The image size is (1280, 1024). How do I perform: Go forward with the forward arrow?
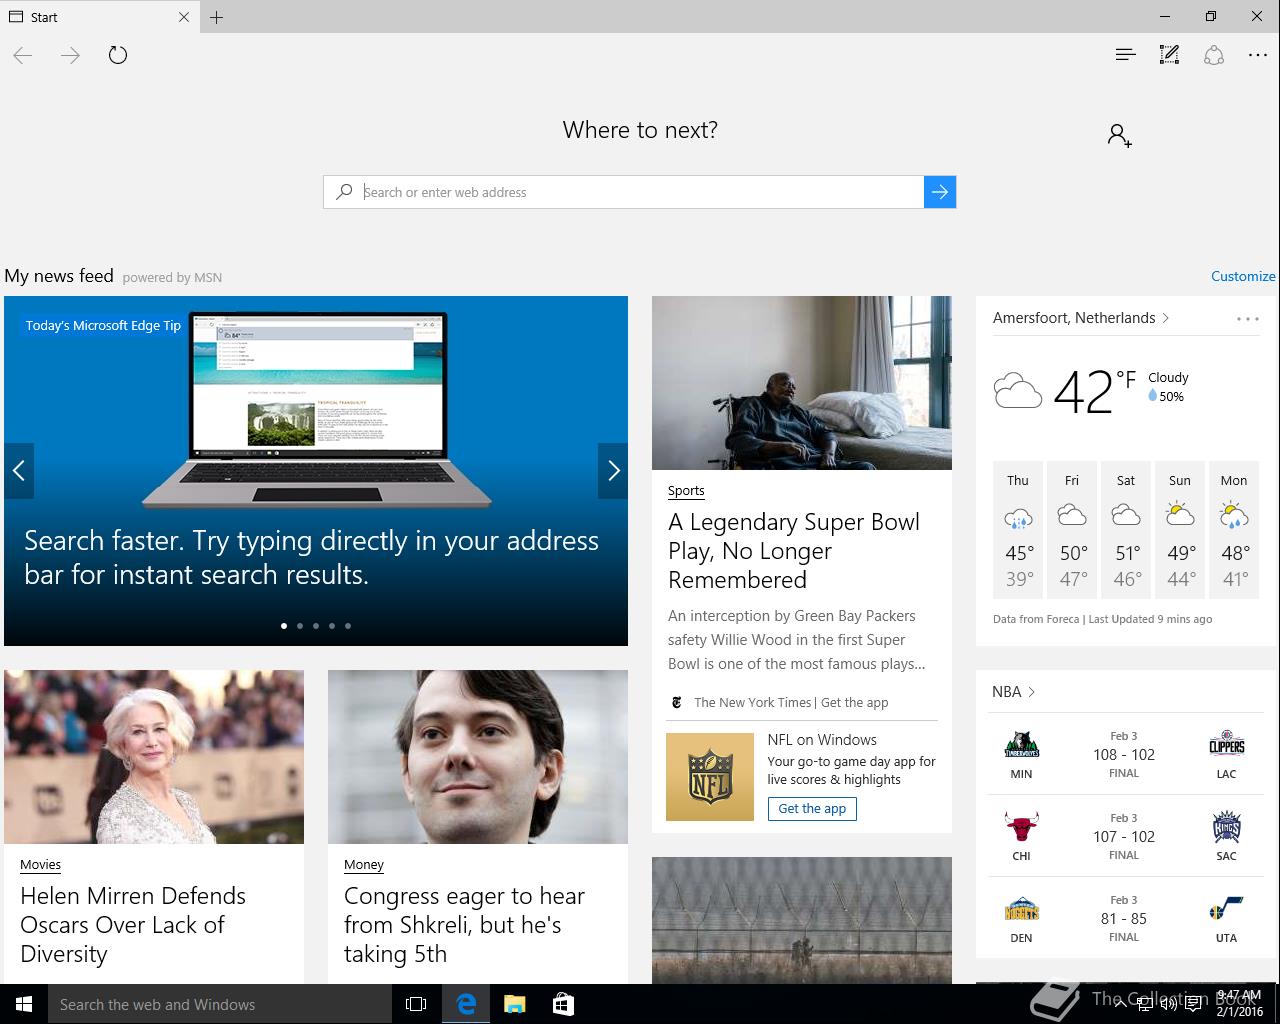click(70, 56)
